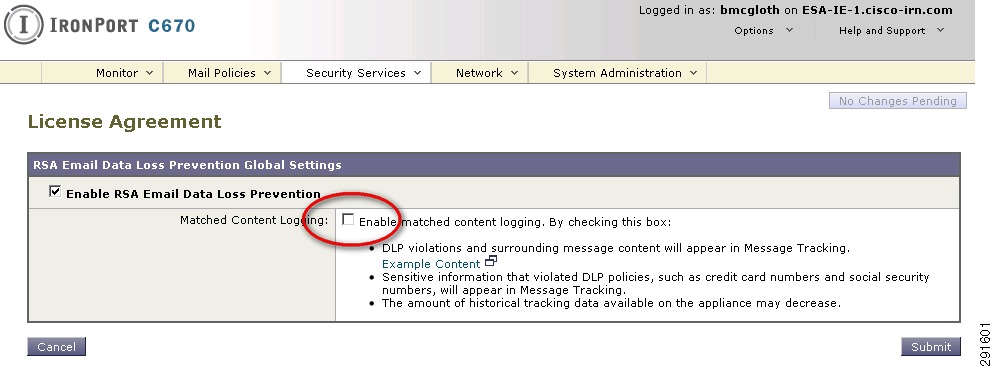This screenshot has width=992, height=368.
Task: Click the Submit button
Action: (x=931, y=347)
